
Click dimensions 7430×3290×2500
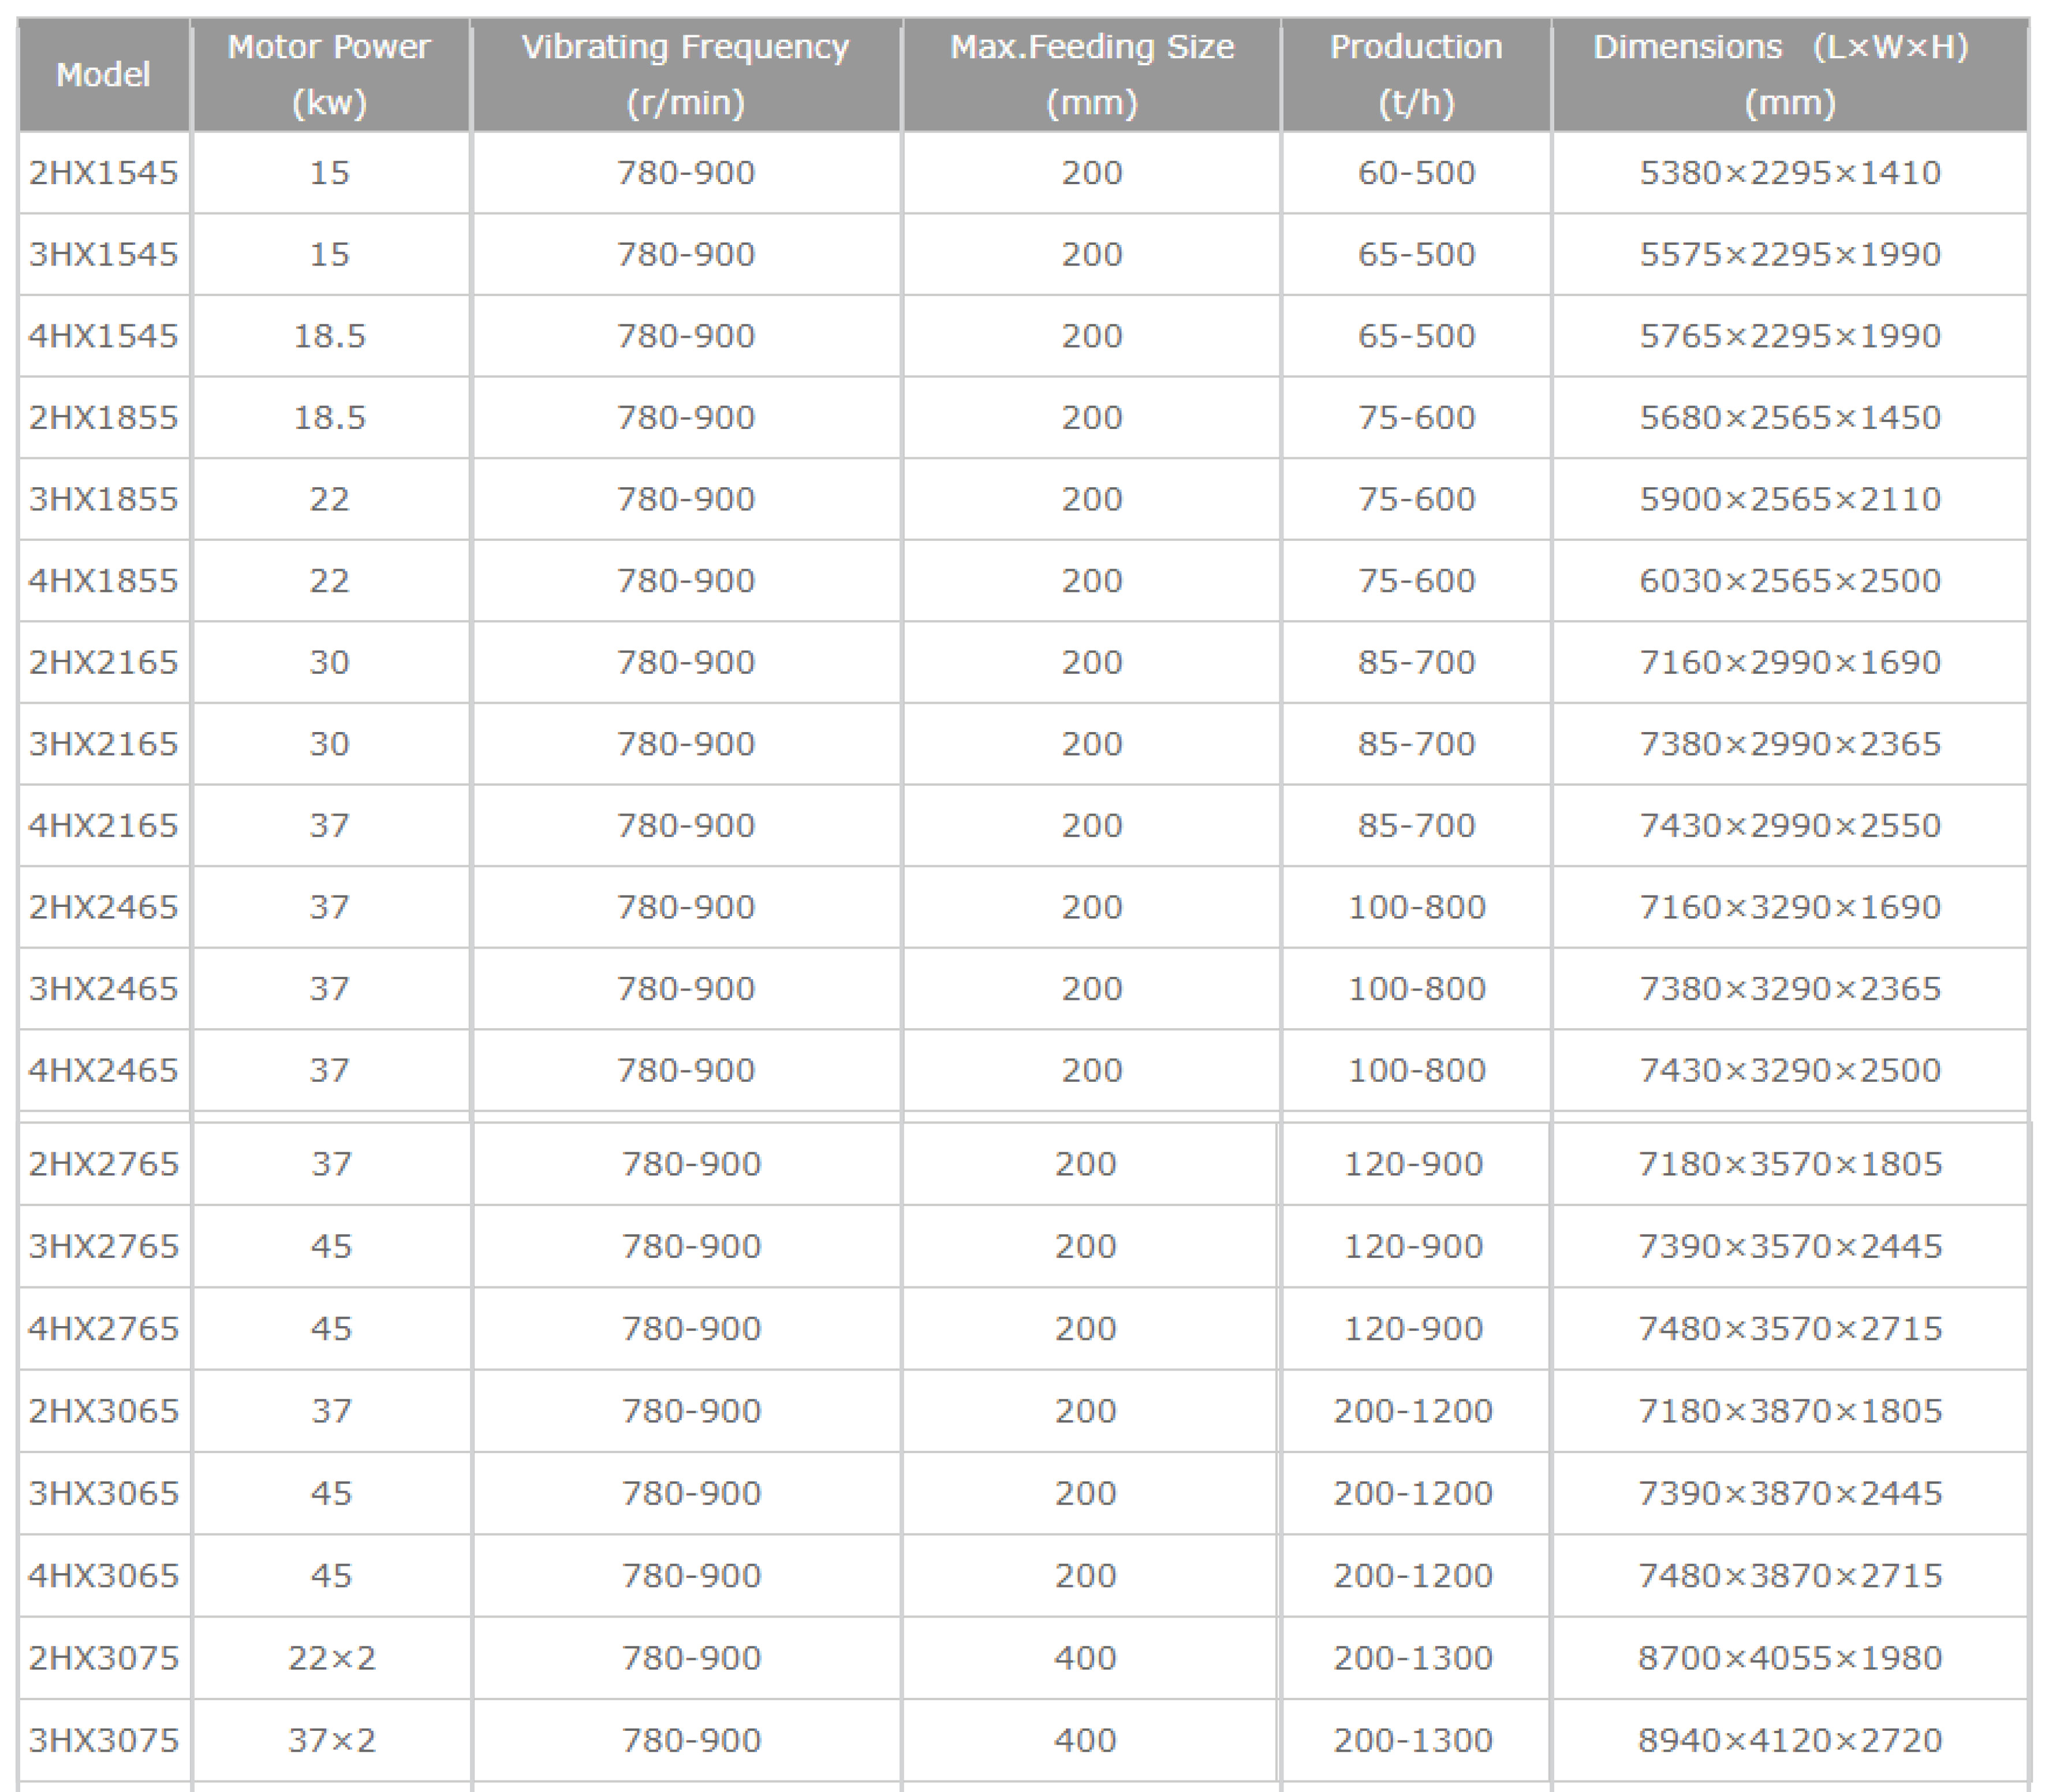[x=1790, y=1070]
